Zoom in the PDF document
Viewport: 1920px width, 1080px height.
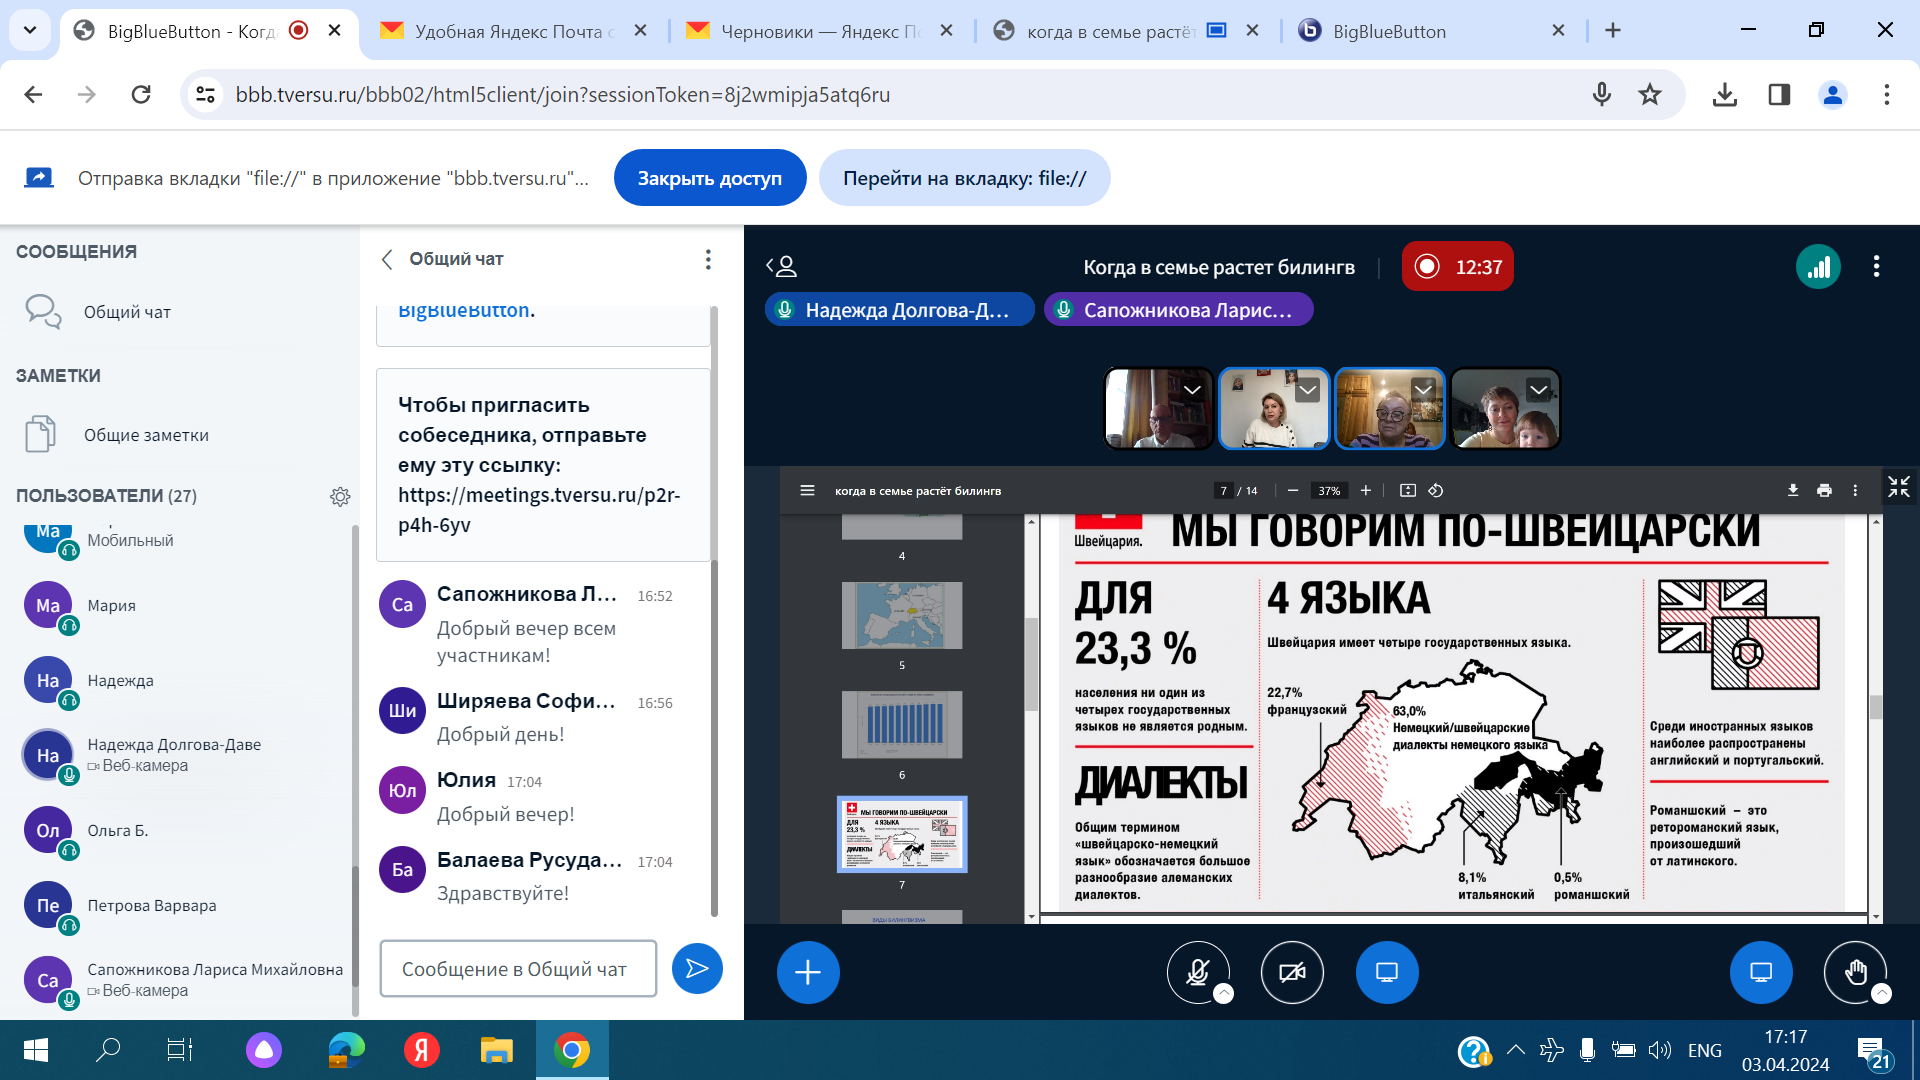(x=1366, y=490)
